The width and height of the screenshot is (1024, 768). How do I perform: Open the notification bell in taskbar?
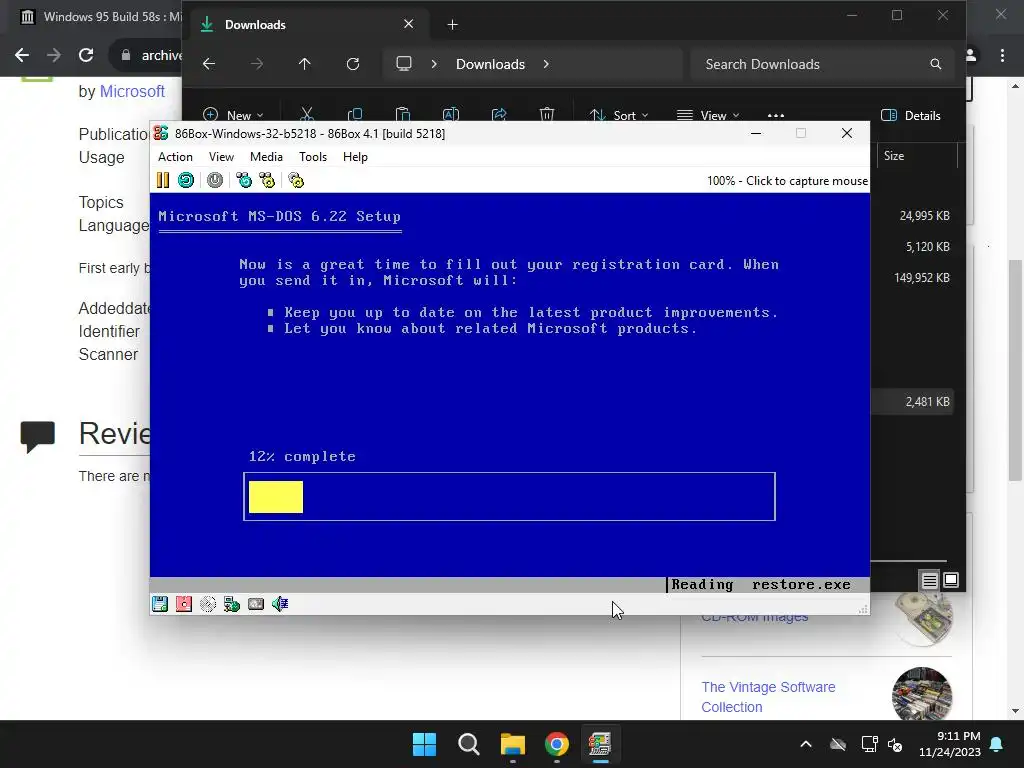[x=997, y=744]
